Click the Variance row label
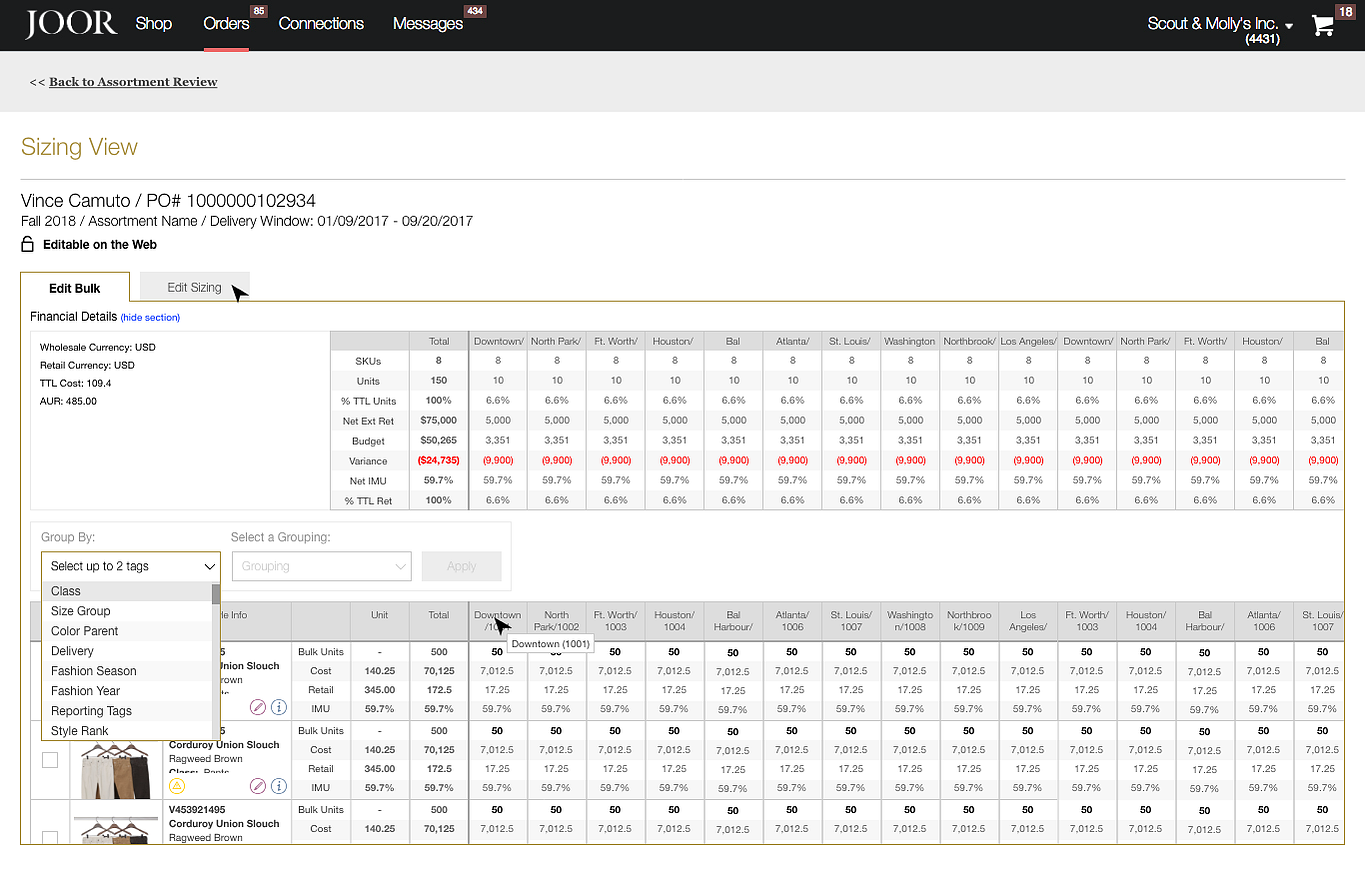The image size is (1365, 879). tap(368, 461)
